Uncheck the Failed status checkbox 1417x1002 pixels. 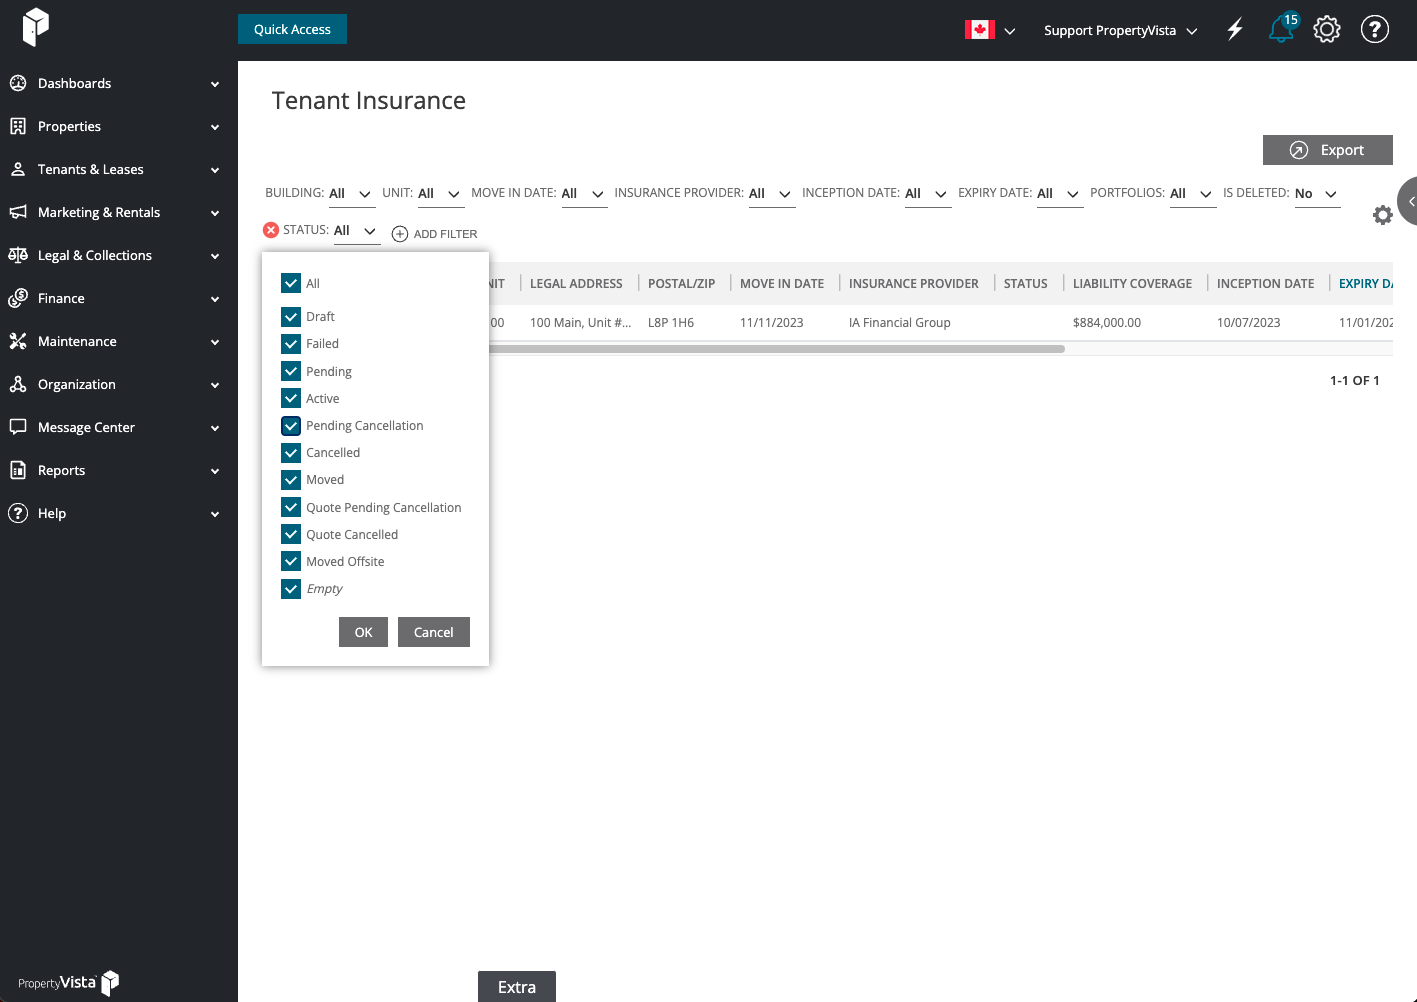(x=291, y=343)
